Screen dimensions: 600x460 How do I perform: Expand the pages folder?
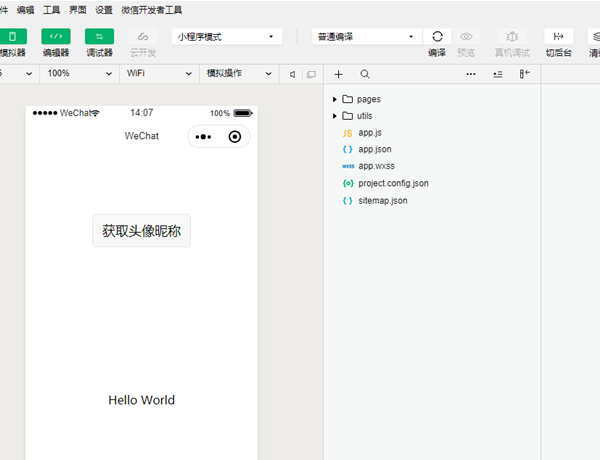pyautogui.click(x=335, y=100)
